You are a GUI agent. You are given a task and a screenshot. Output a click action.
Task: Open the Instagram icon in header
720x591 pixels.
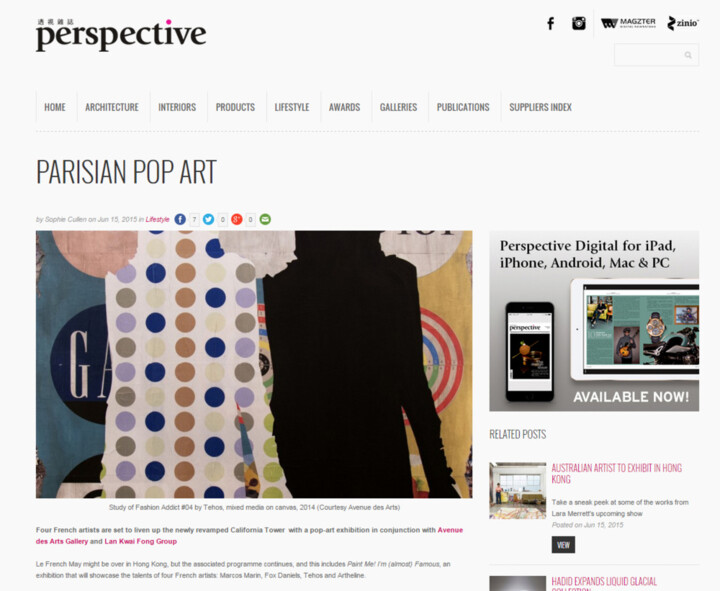579,23
